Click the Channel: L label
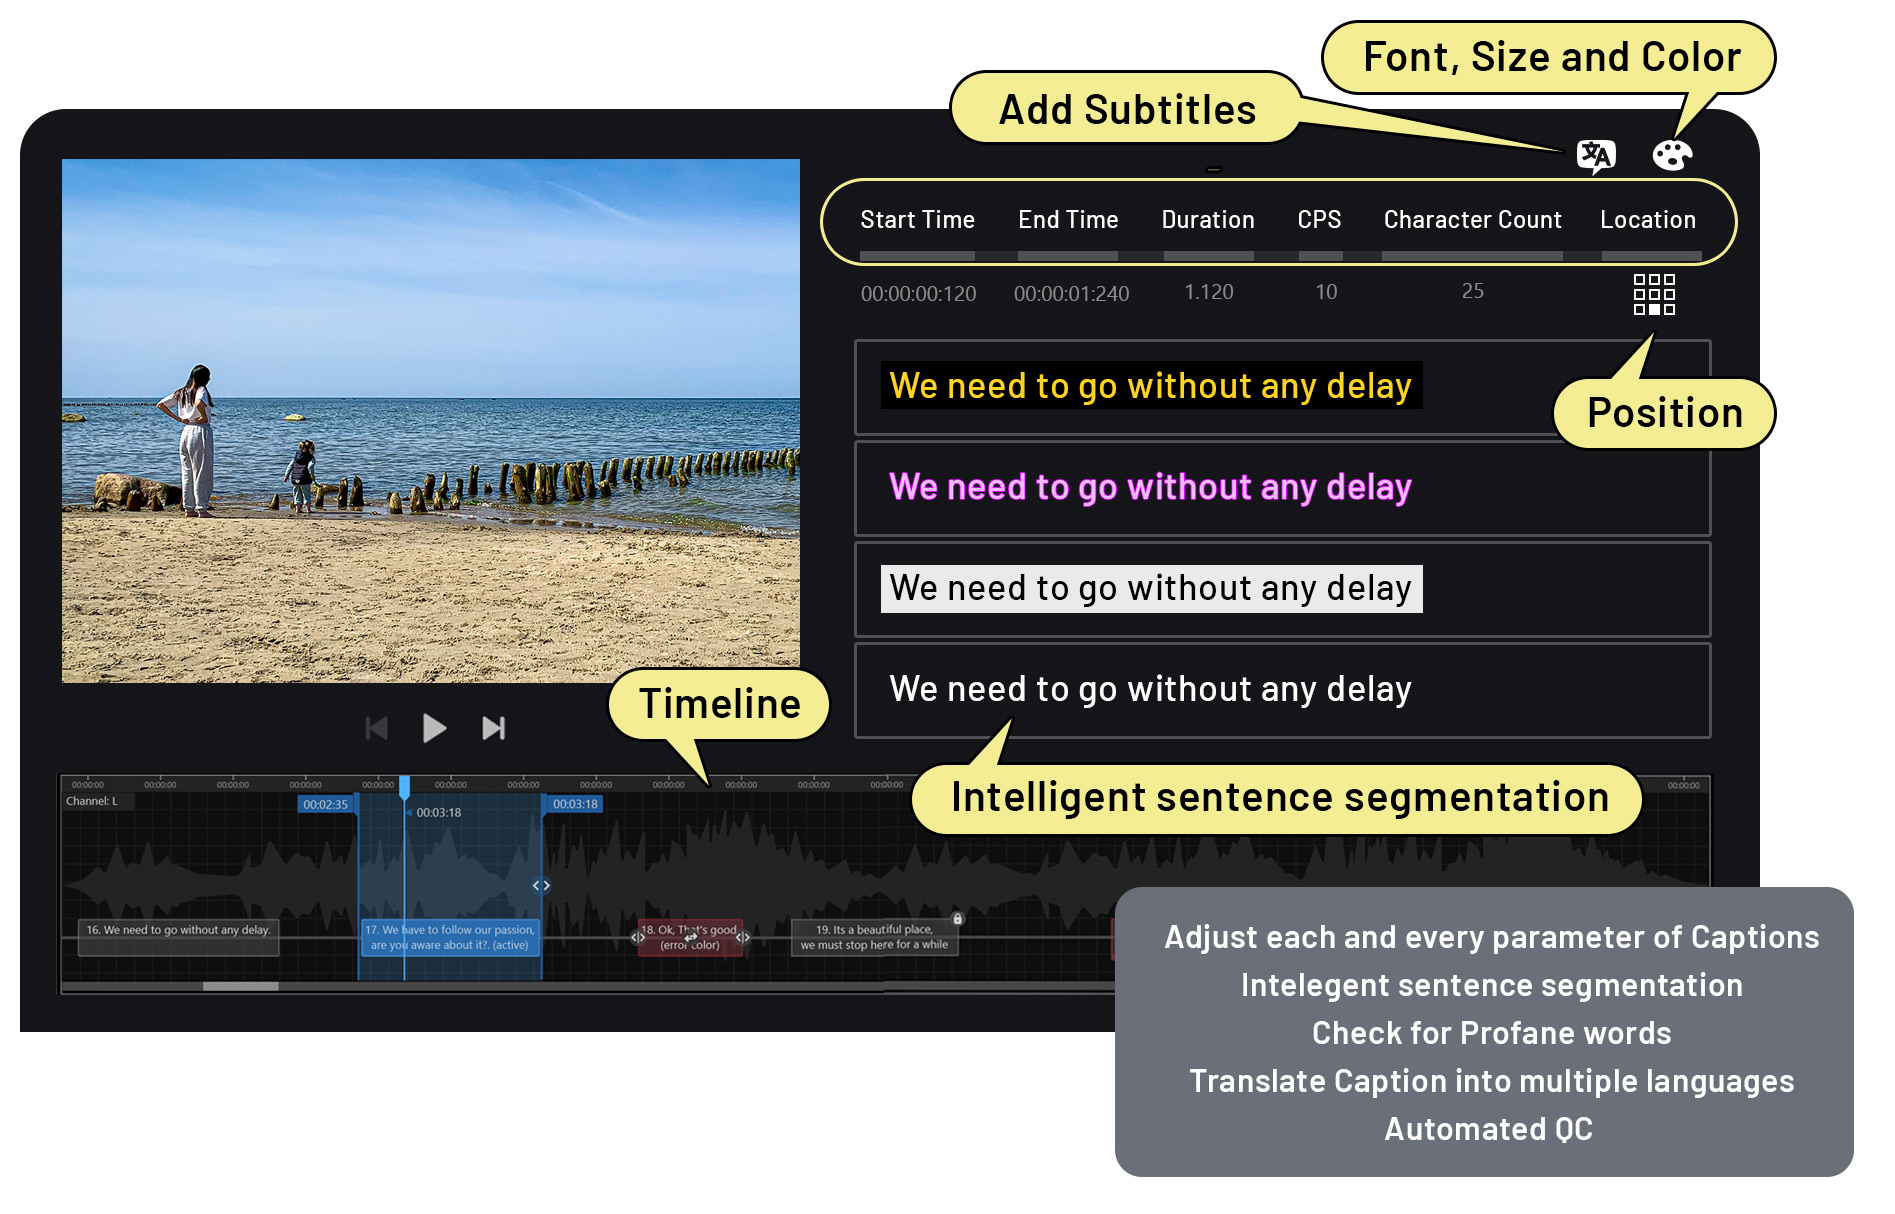The height and width of the screenshot is (1214, 1895). pos(92,801)
